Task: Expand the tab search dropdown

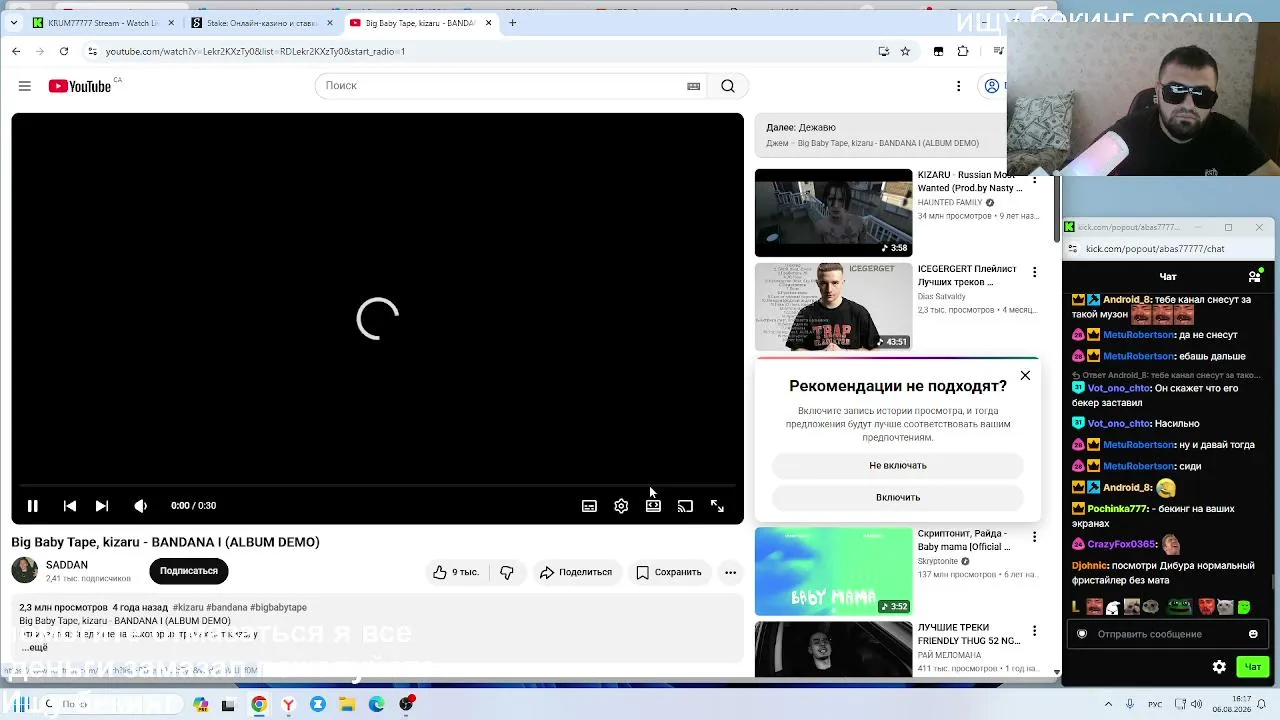Action: pos(13,23)
